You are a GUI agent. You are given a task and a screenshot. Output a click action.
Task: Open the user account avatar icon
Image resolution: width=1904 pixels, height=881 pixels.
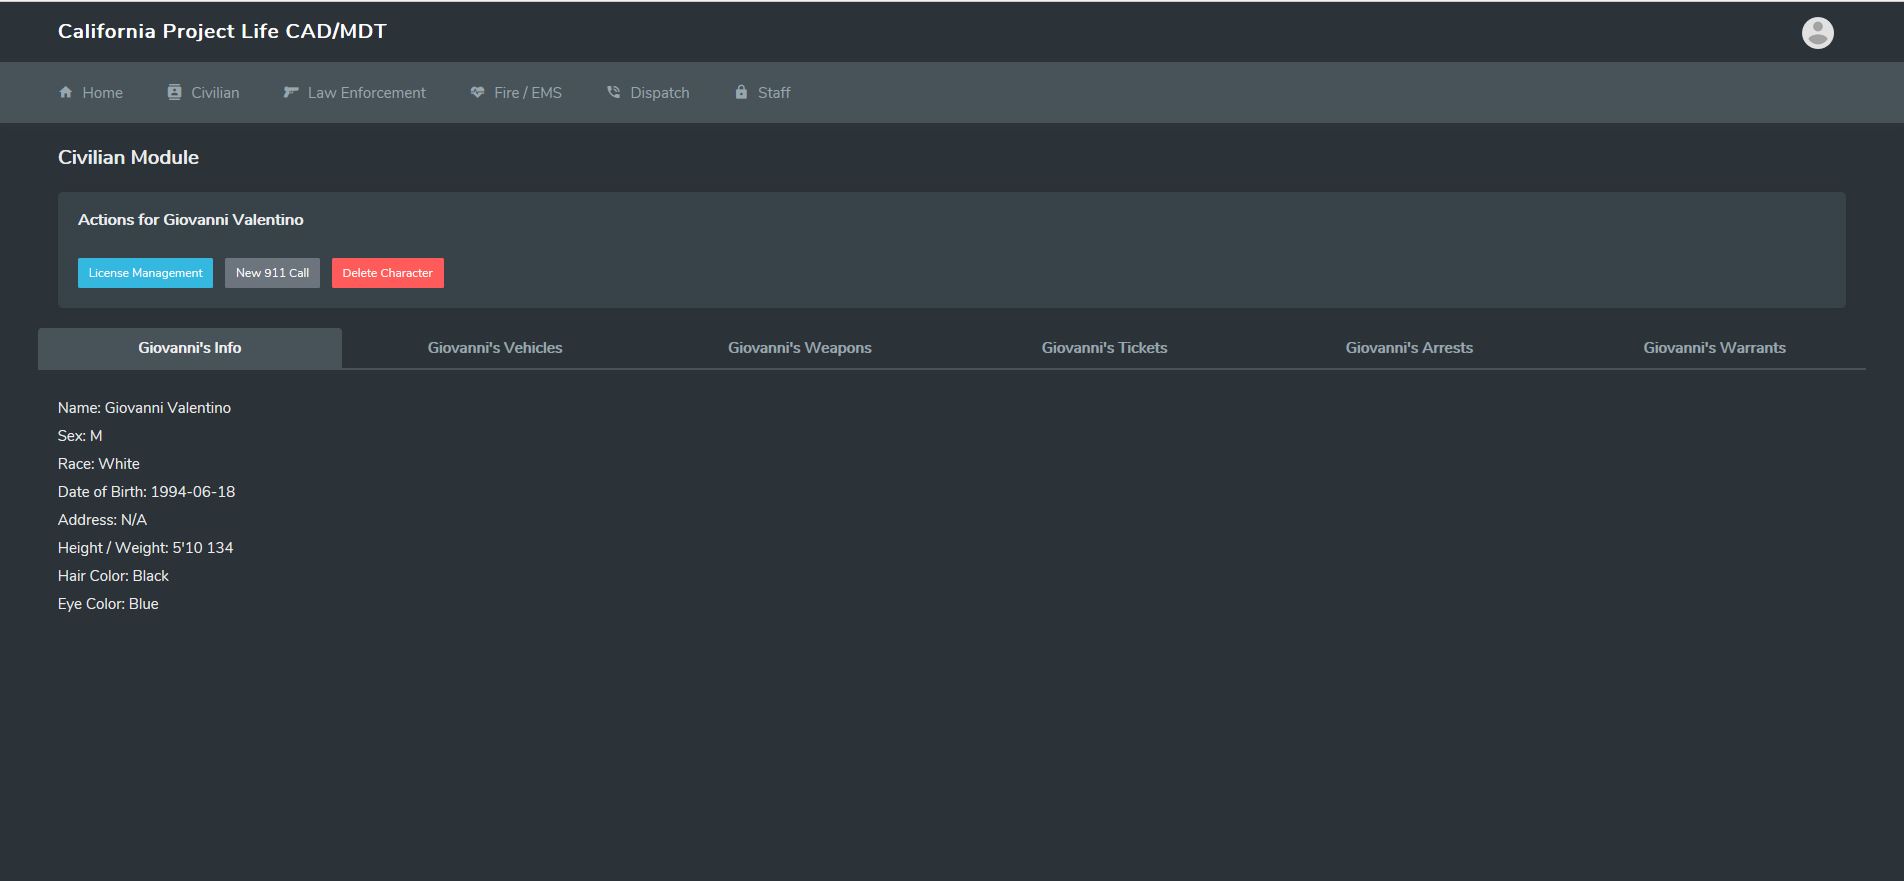pyautogui.click(x=1817, y=33)
